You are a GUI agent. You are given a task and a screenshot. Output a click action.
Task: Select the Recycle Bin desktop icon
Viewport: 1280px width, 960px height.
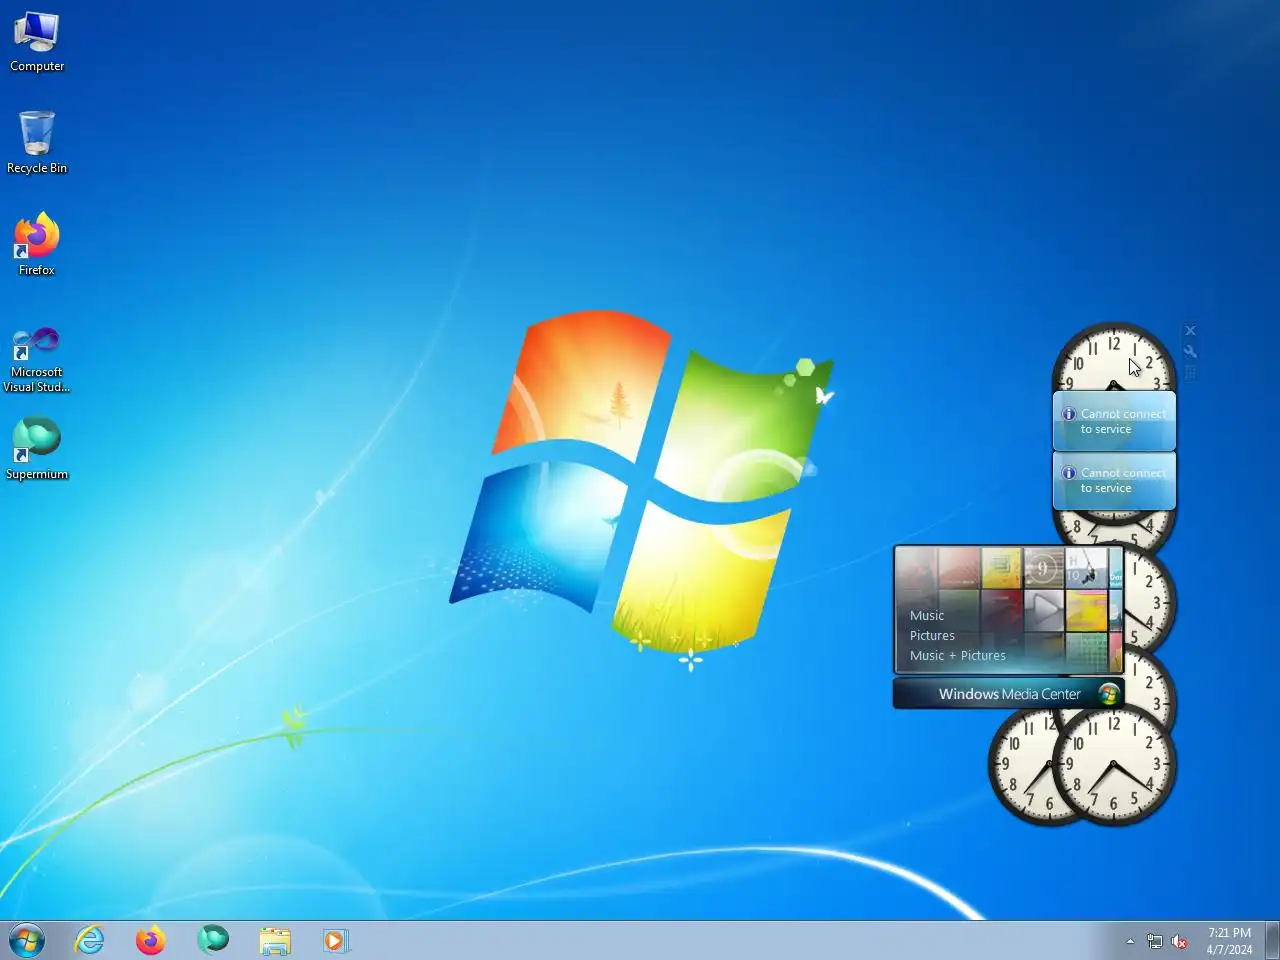pos(37,143)
